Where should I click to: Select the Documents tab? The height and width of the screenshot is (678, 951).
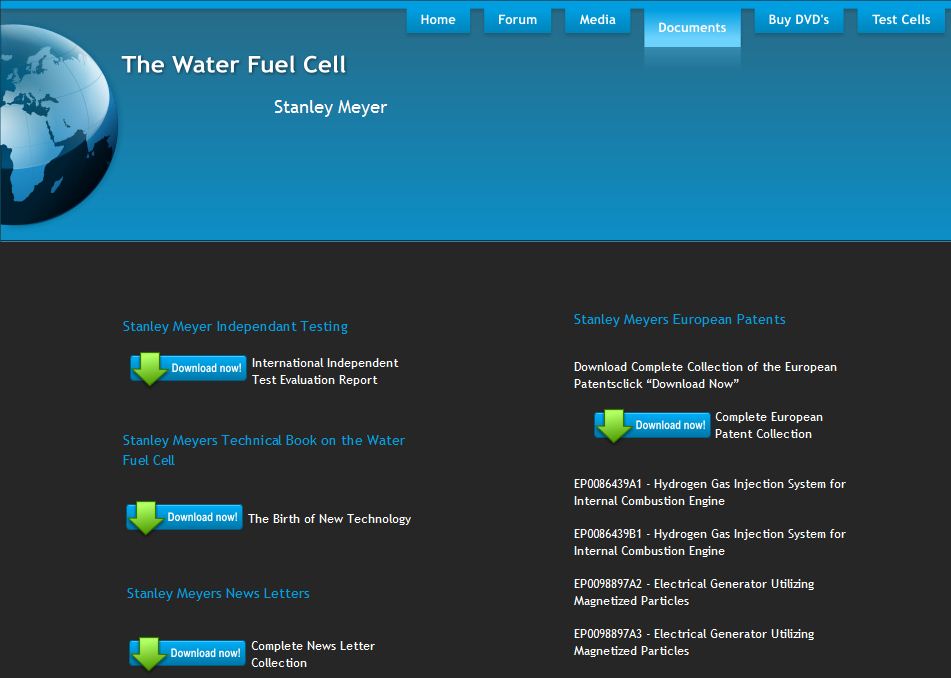coord(692,27)
